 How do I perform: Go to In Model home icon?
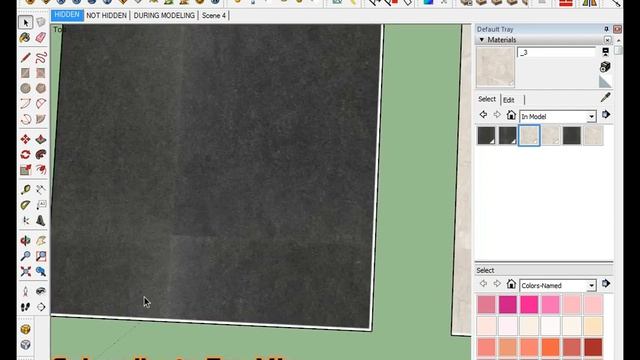511,115
